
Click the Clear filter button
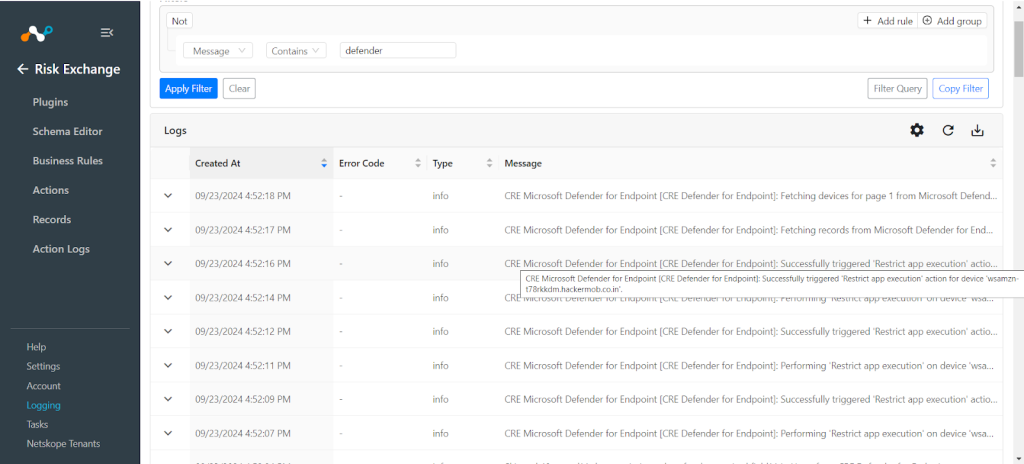click(x=239, y=88)
